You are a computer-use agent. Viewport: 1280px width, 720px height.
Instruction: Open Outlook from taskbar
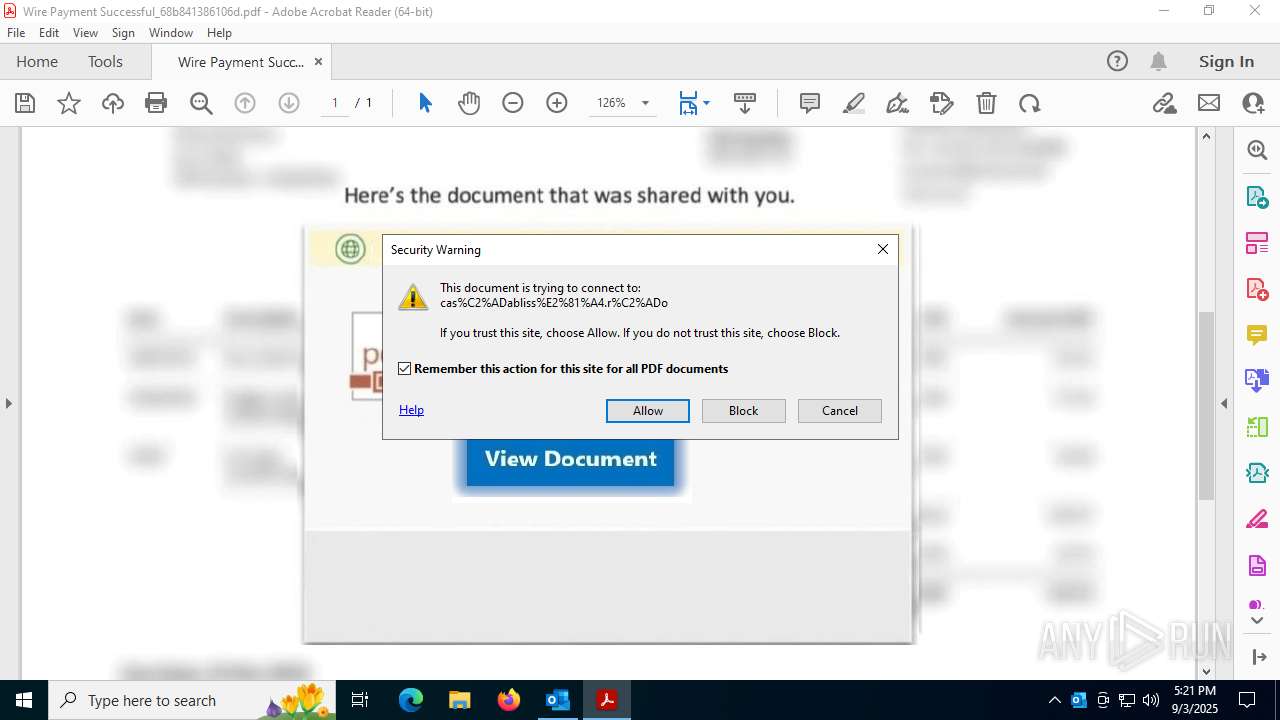coord(557,700)
